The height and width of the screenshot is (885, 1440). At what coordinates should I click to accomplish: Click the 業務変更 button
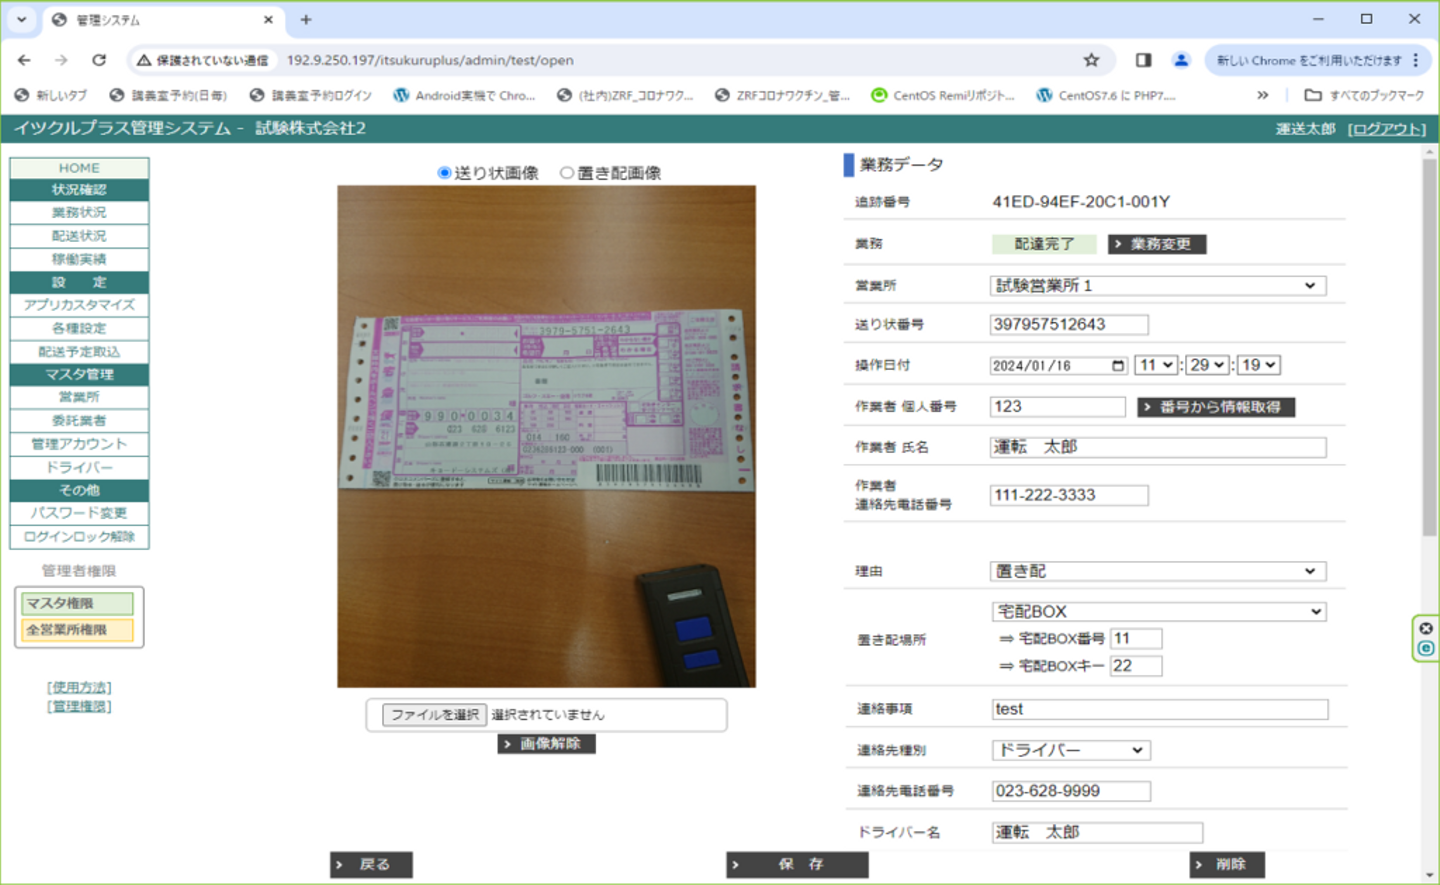pyautogui.click(x=1157, y=244)
